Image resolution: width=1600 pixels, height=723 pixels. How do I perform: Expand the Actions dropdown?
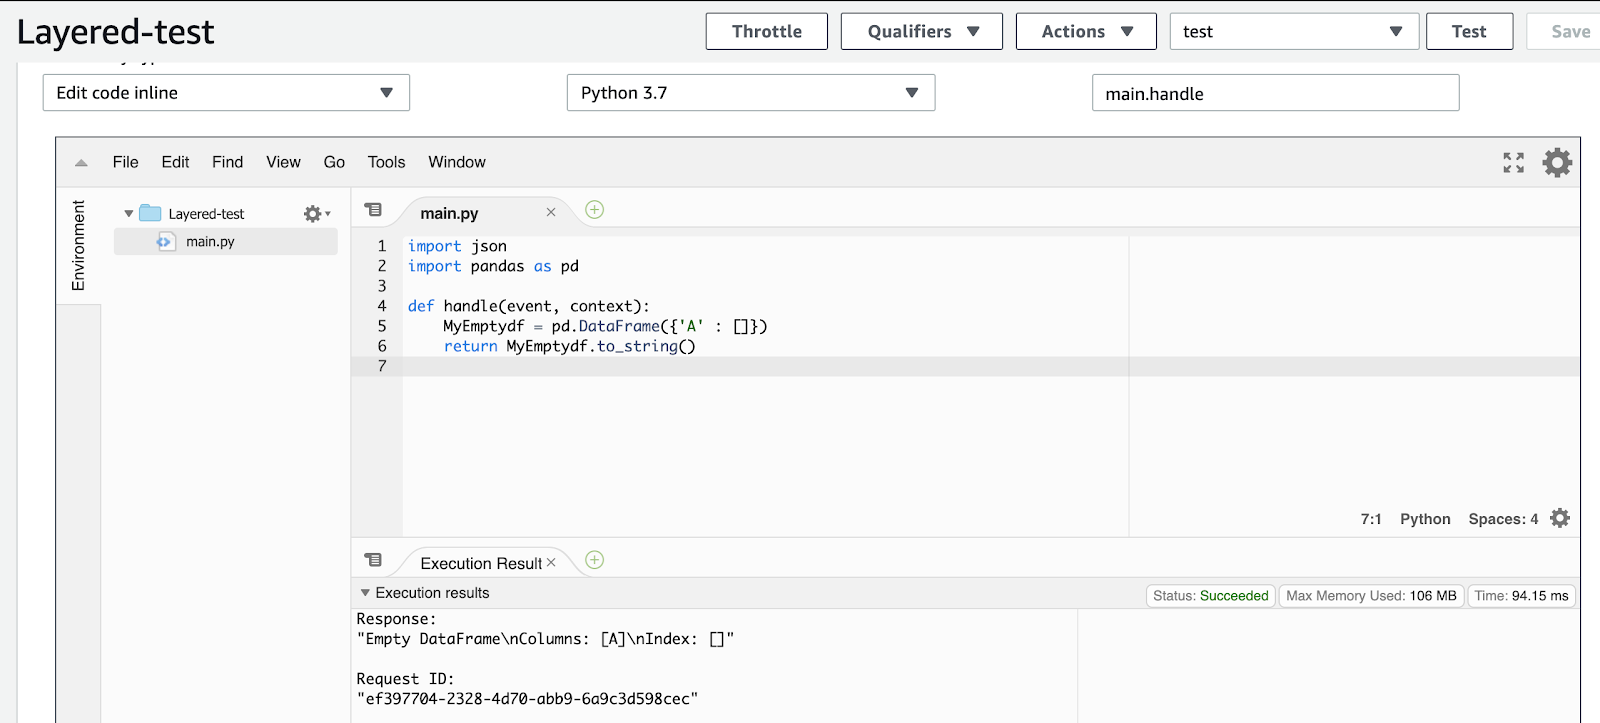coord(1086,31)
